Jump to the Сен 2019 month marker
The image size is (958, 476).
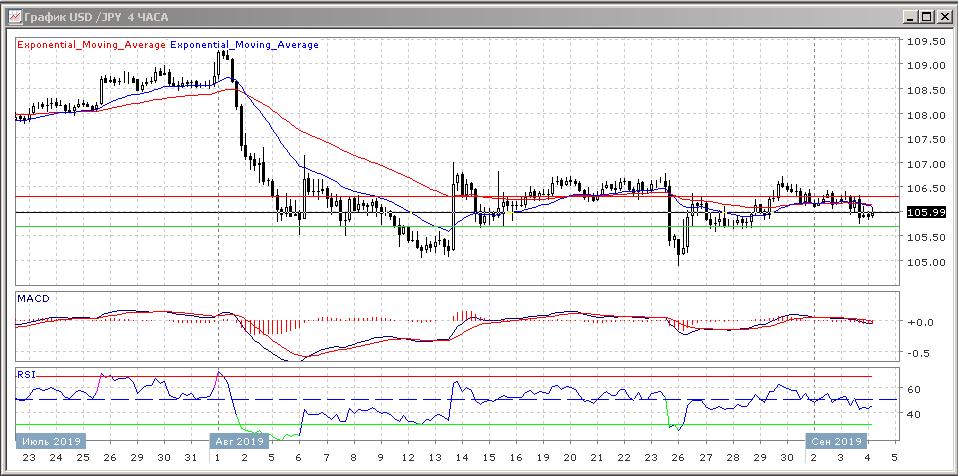(836, 441)
